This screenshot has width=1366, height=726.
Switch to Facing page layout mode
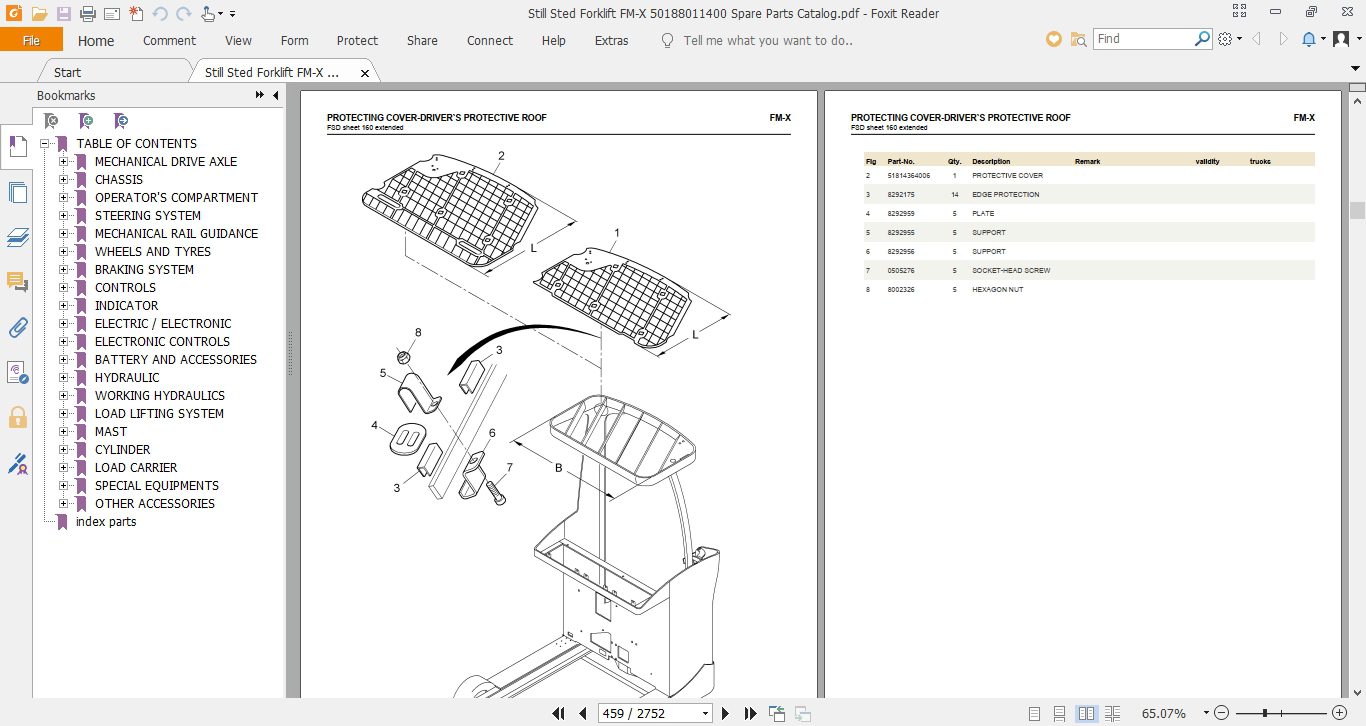click(1087, 713)
